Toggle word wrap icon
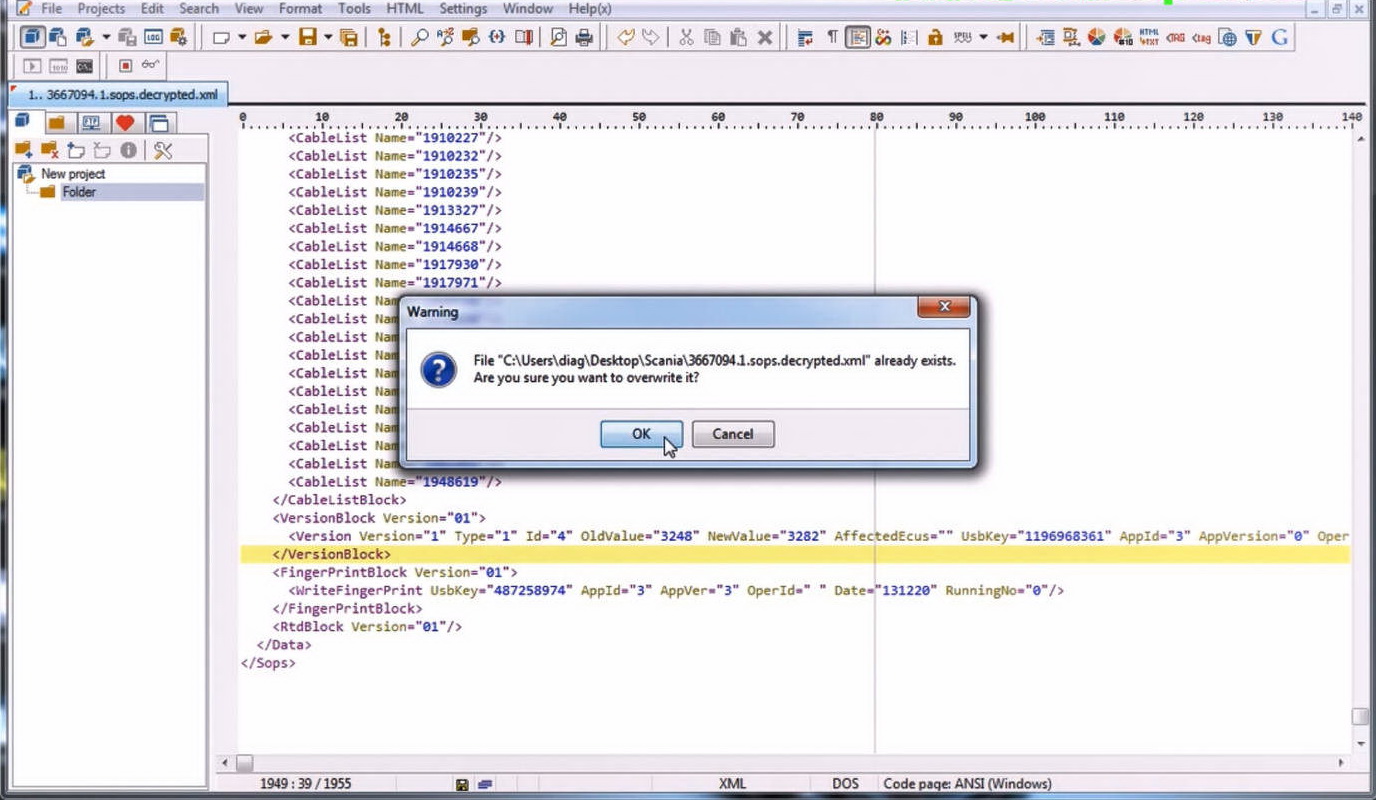Viewport: 1376px width, 800px height. pyautogui.click(x=805, y=38)
